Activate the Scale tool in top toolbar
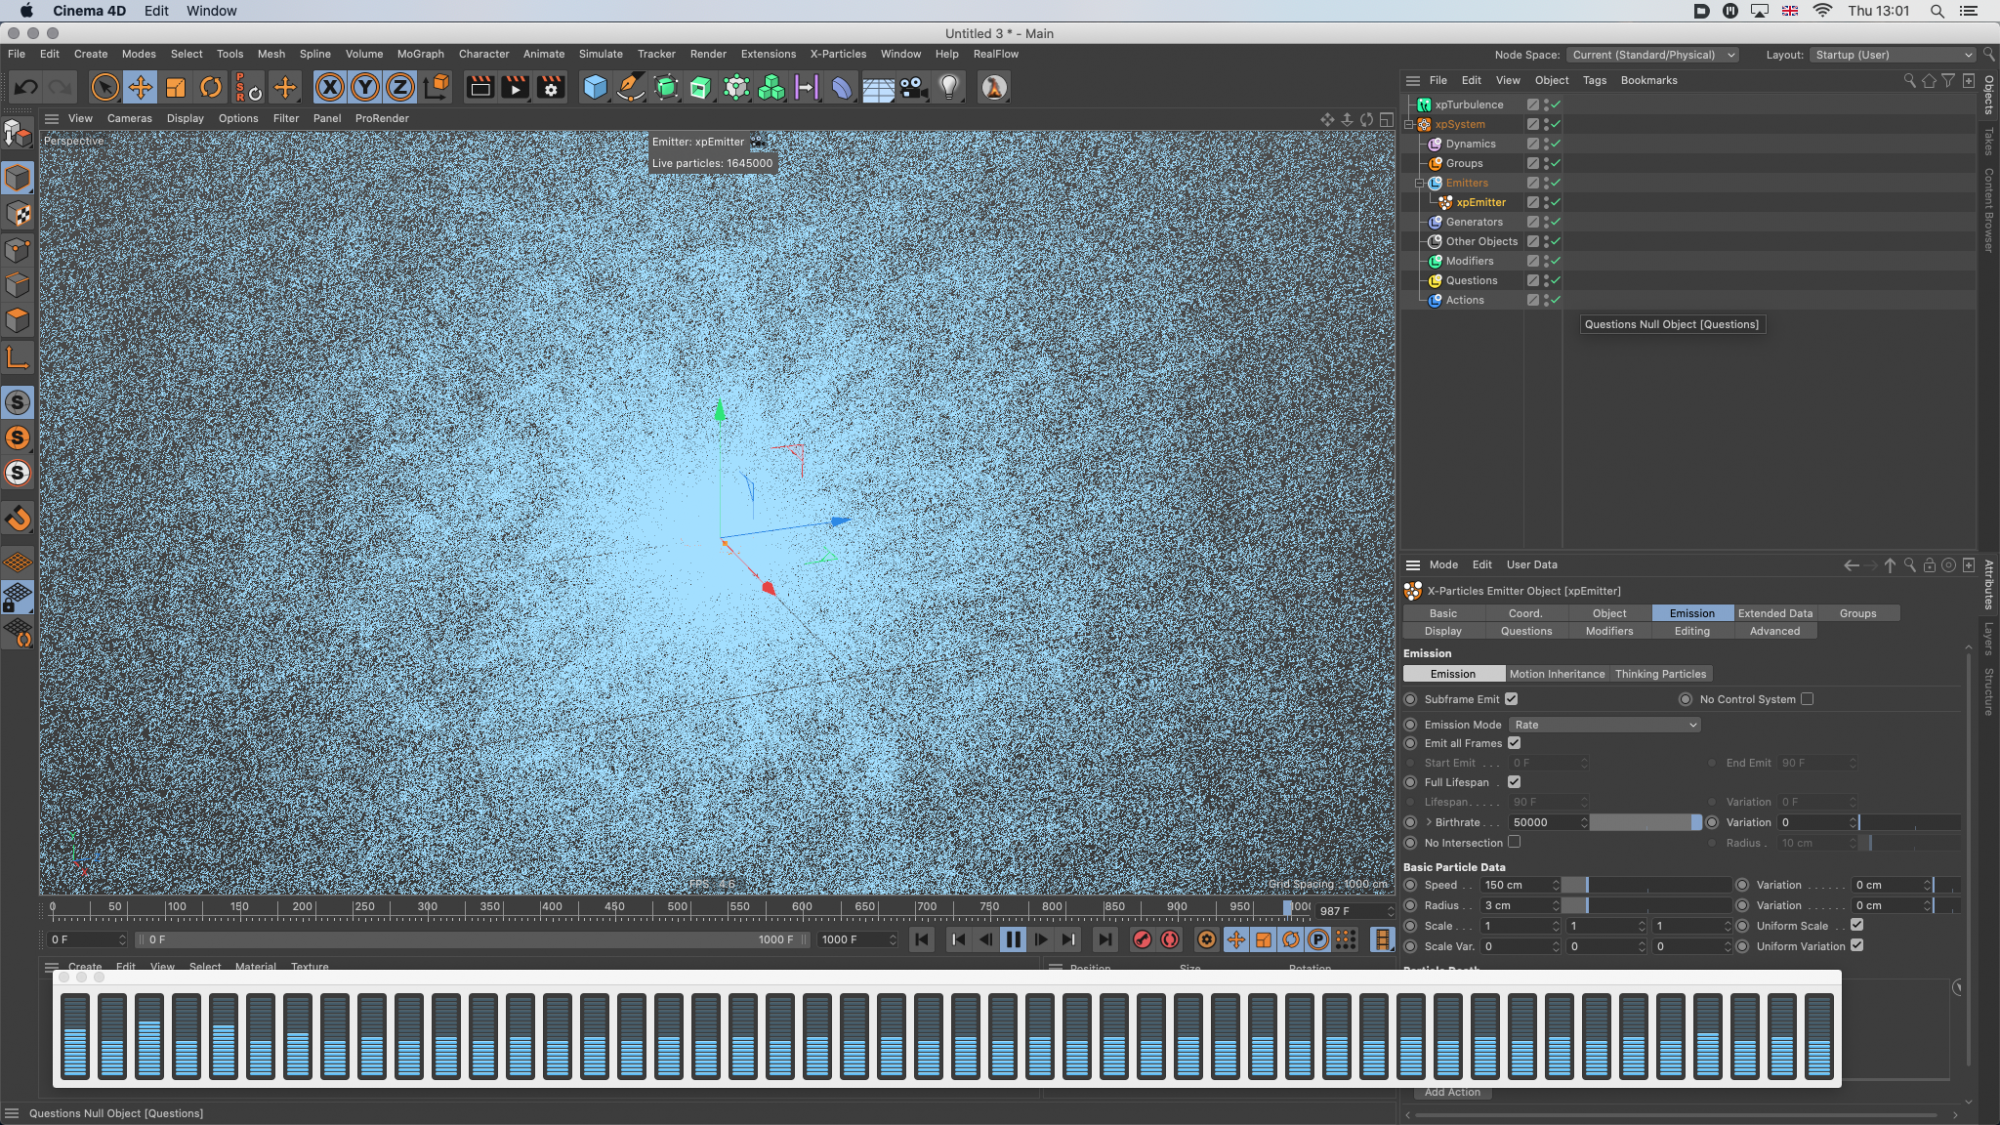This screenshot has width=2000, height=1125. (x=176, y=88)
